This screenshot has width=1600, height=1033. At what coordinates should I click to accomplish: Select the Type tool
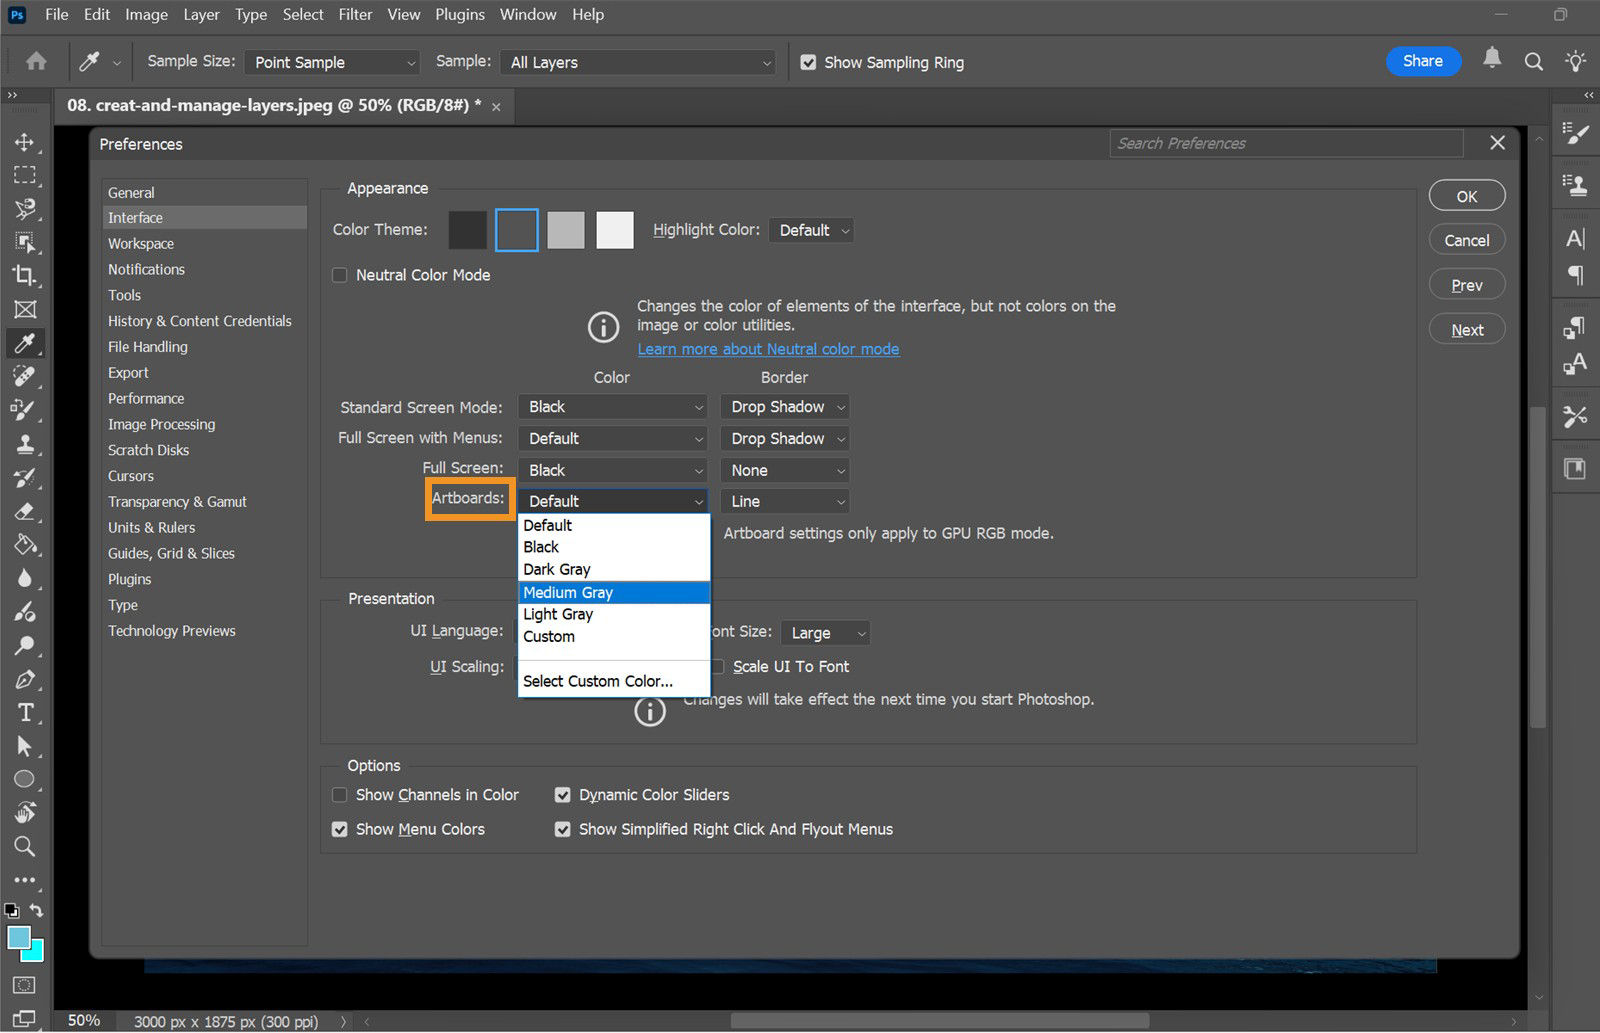point(25,712)
